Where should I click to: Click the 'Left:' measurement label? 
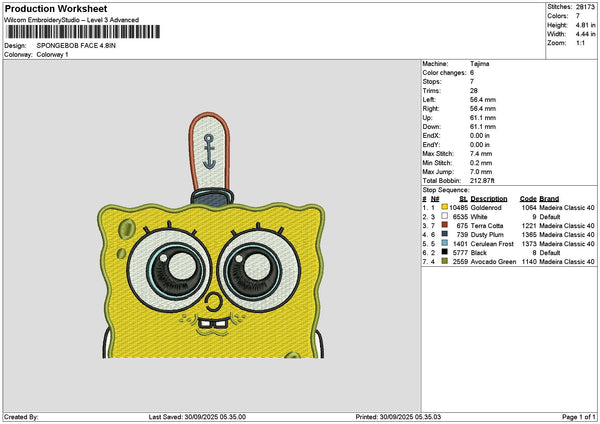click(x=428, y=99)
